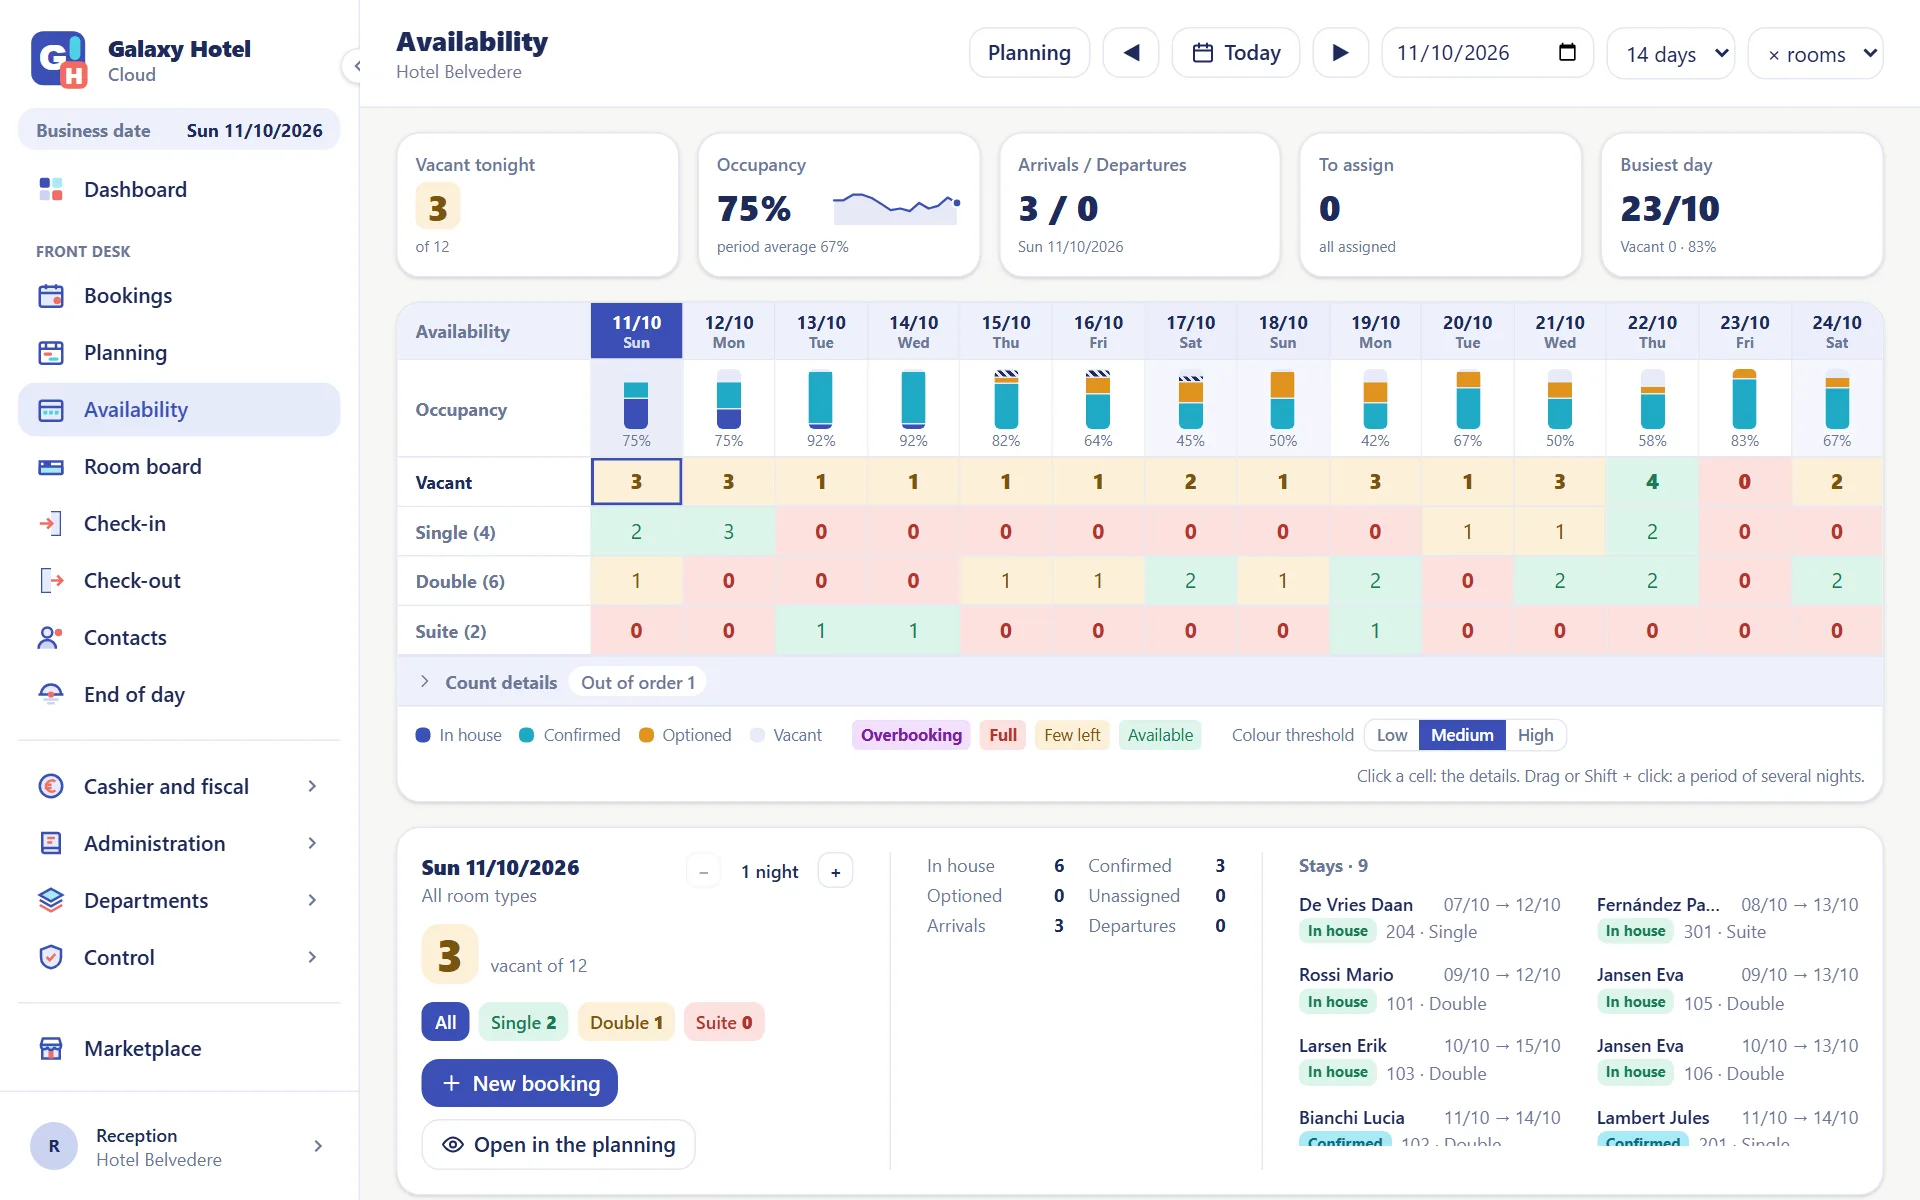Click the Room board icon
1920x1200 pixels.
(x=51, y=466)
